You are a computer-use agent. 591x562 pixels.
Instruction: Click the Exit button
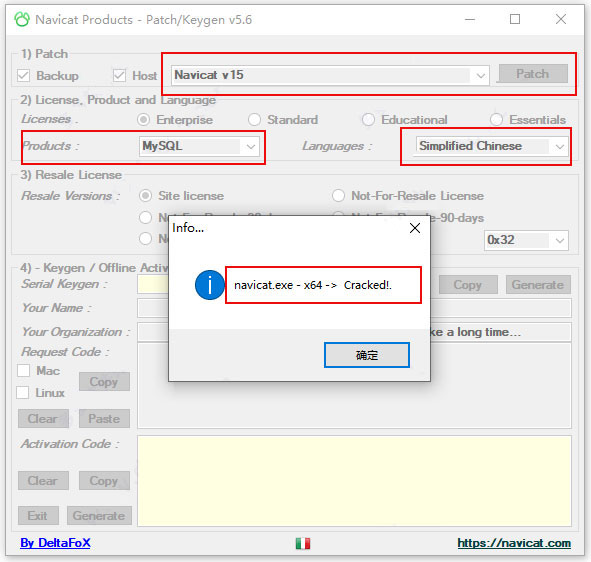pos(38,515)
